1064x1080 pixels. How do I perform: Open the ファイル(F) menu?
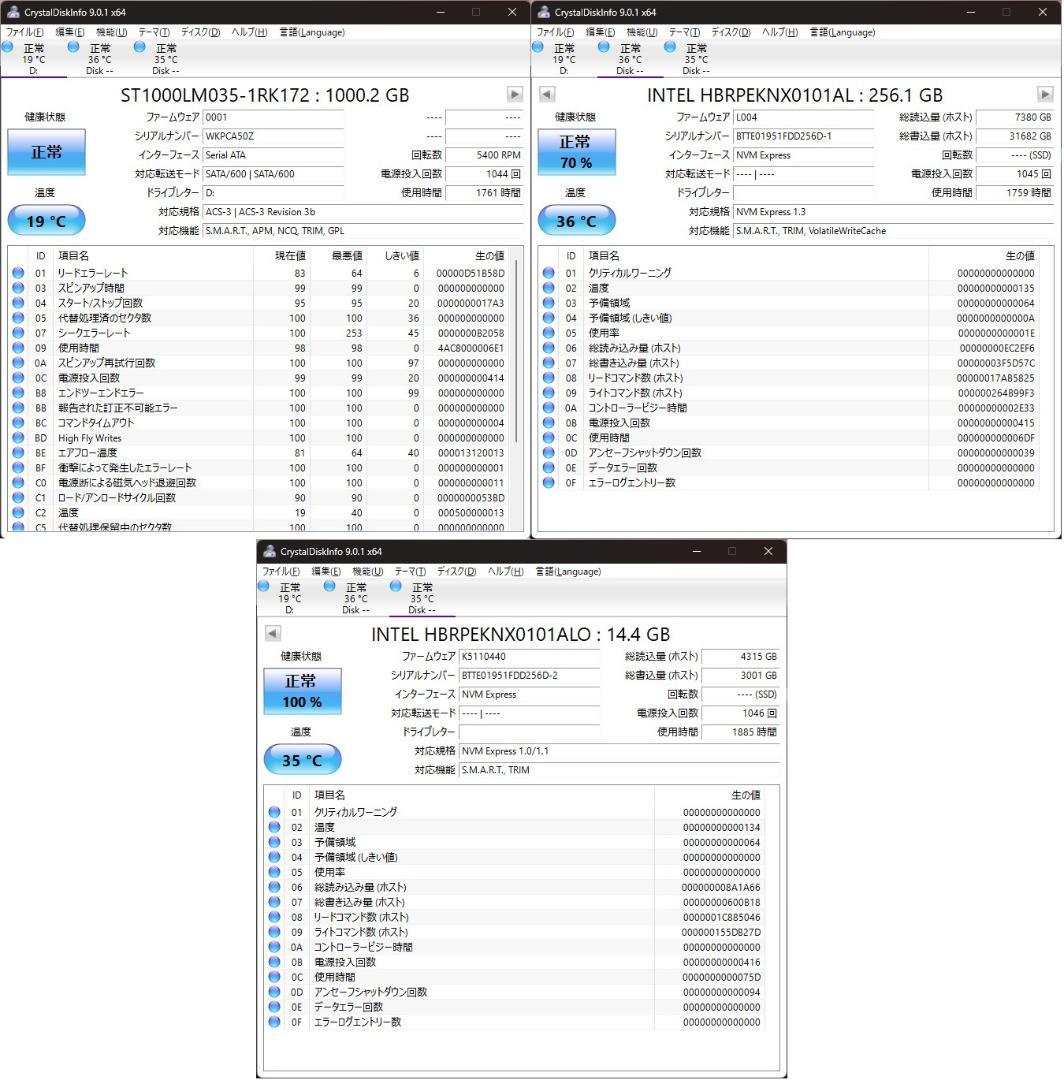(x=24, y=32)
